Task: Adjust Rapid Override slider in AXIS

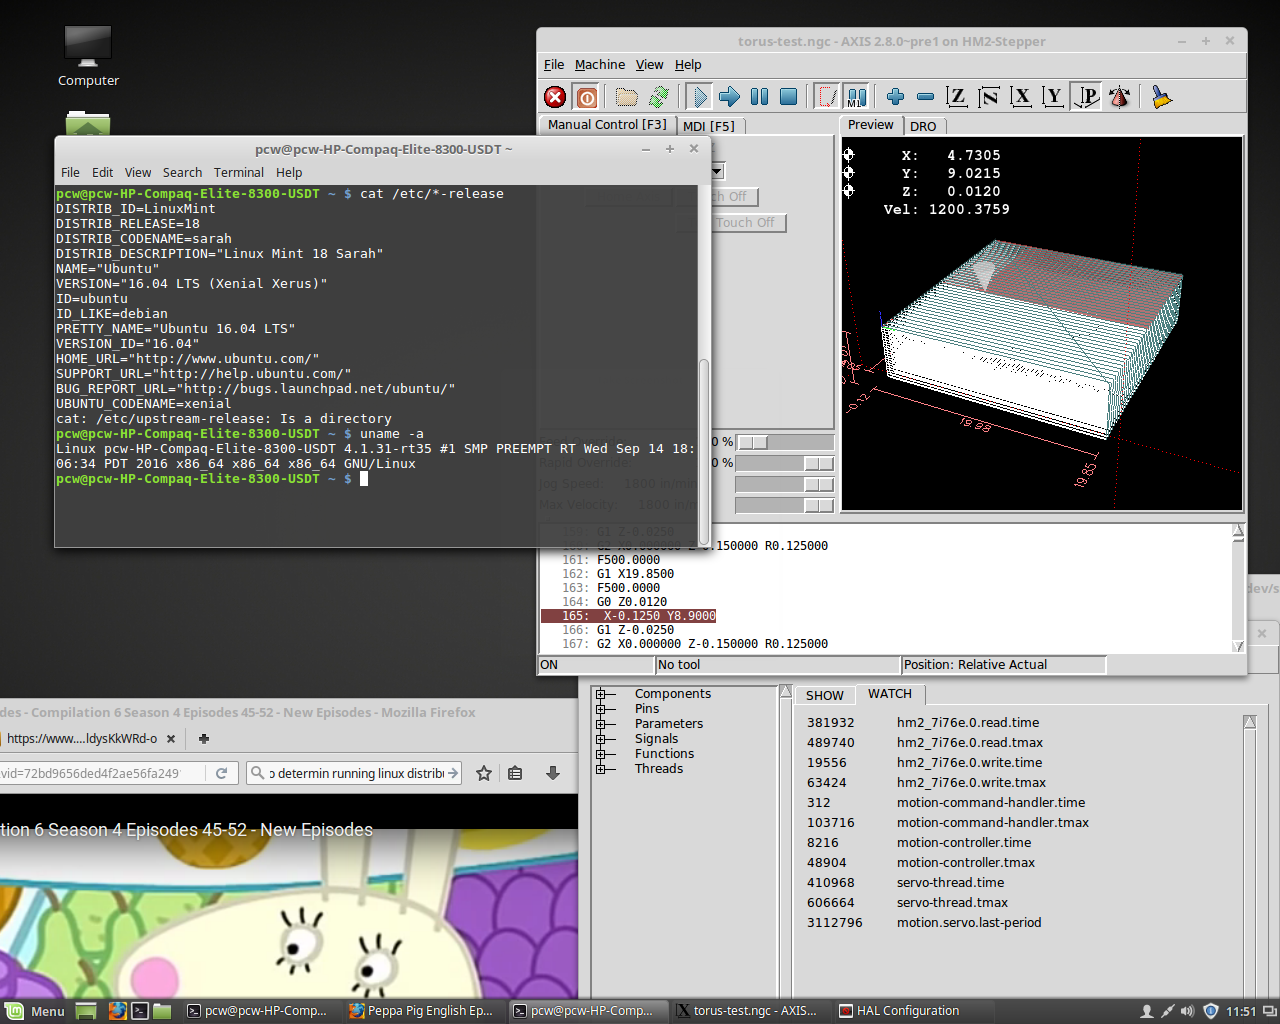Action: coord(785,463)
